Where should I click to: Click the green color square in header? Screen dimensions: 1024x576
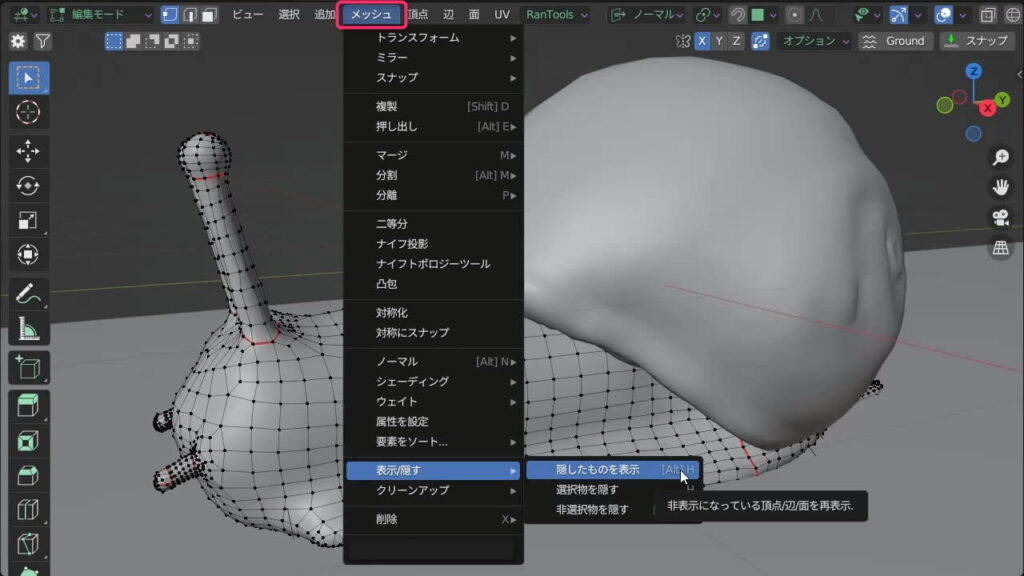[x=758, y=14]
